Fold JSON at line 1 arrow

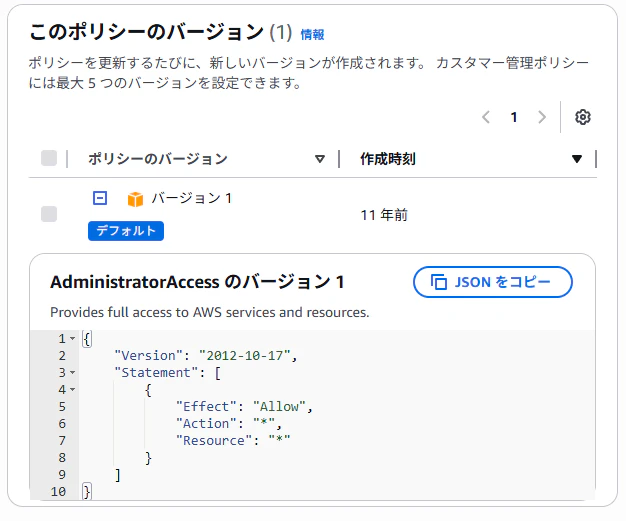click(x=72, y=339)
